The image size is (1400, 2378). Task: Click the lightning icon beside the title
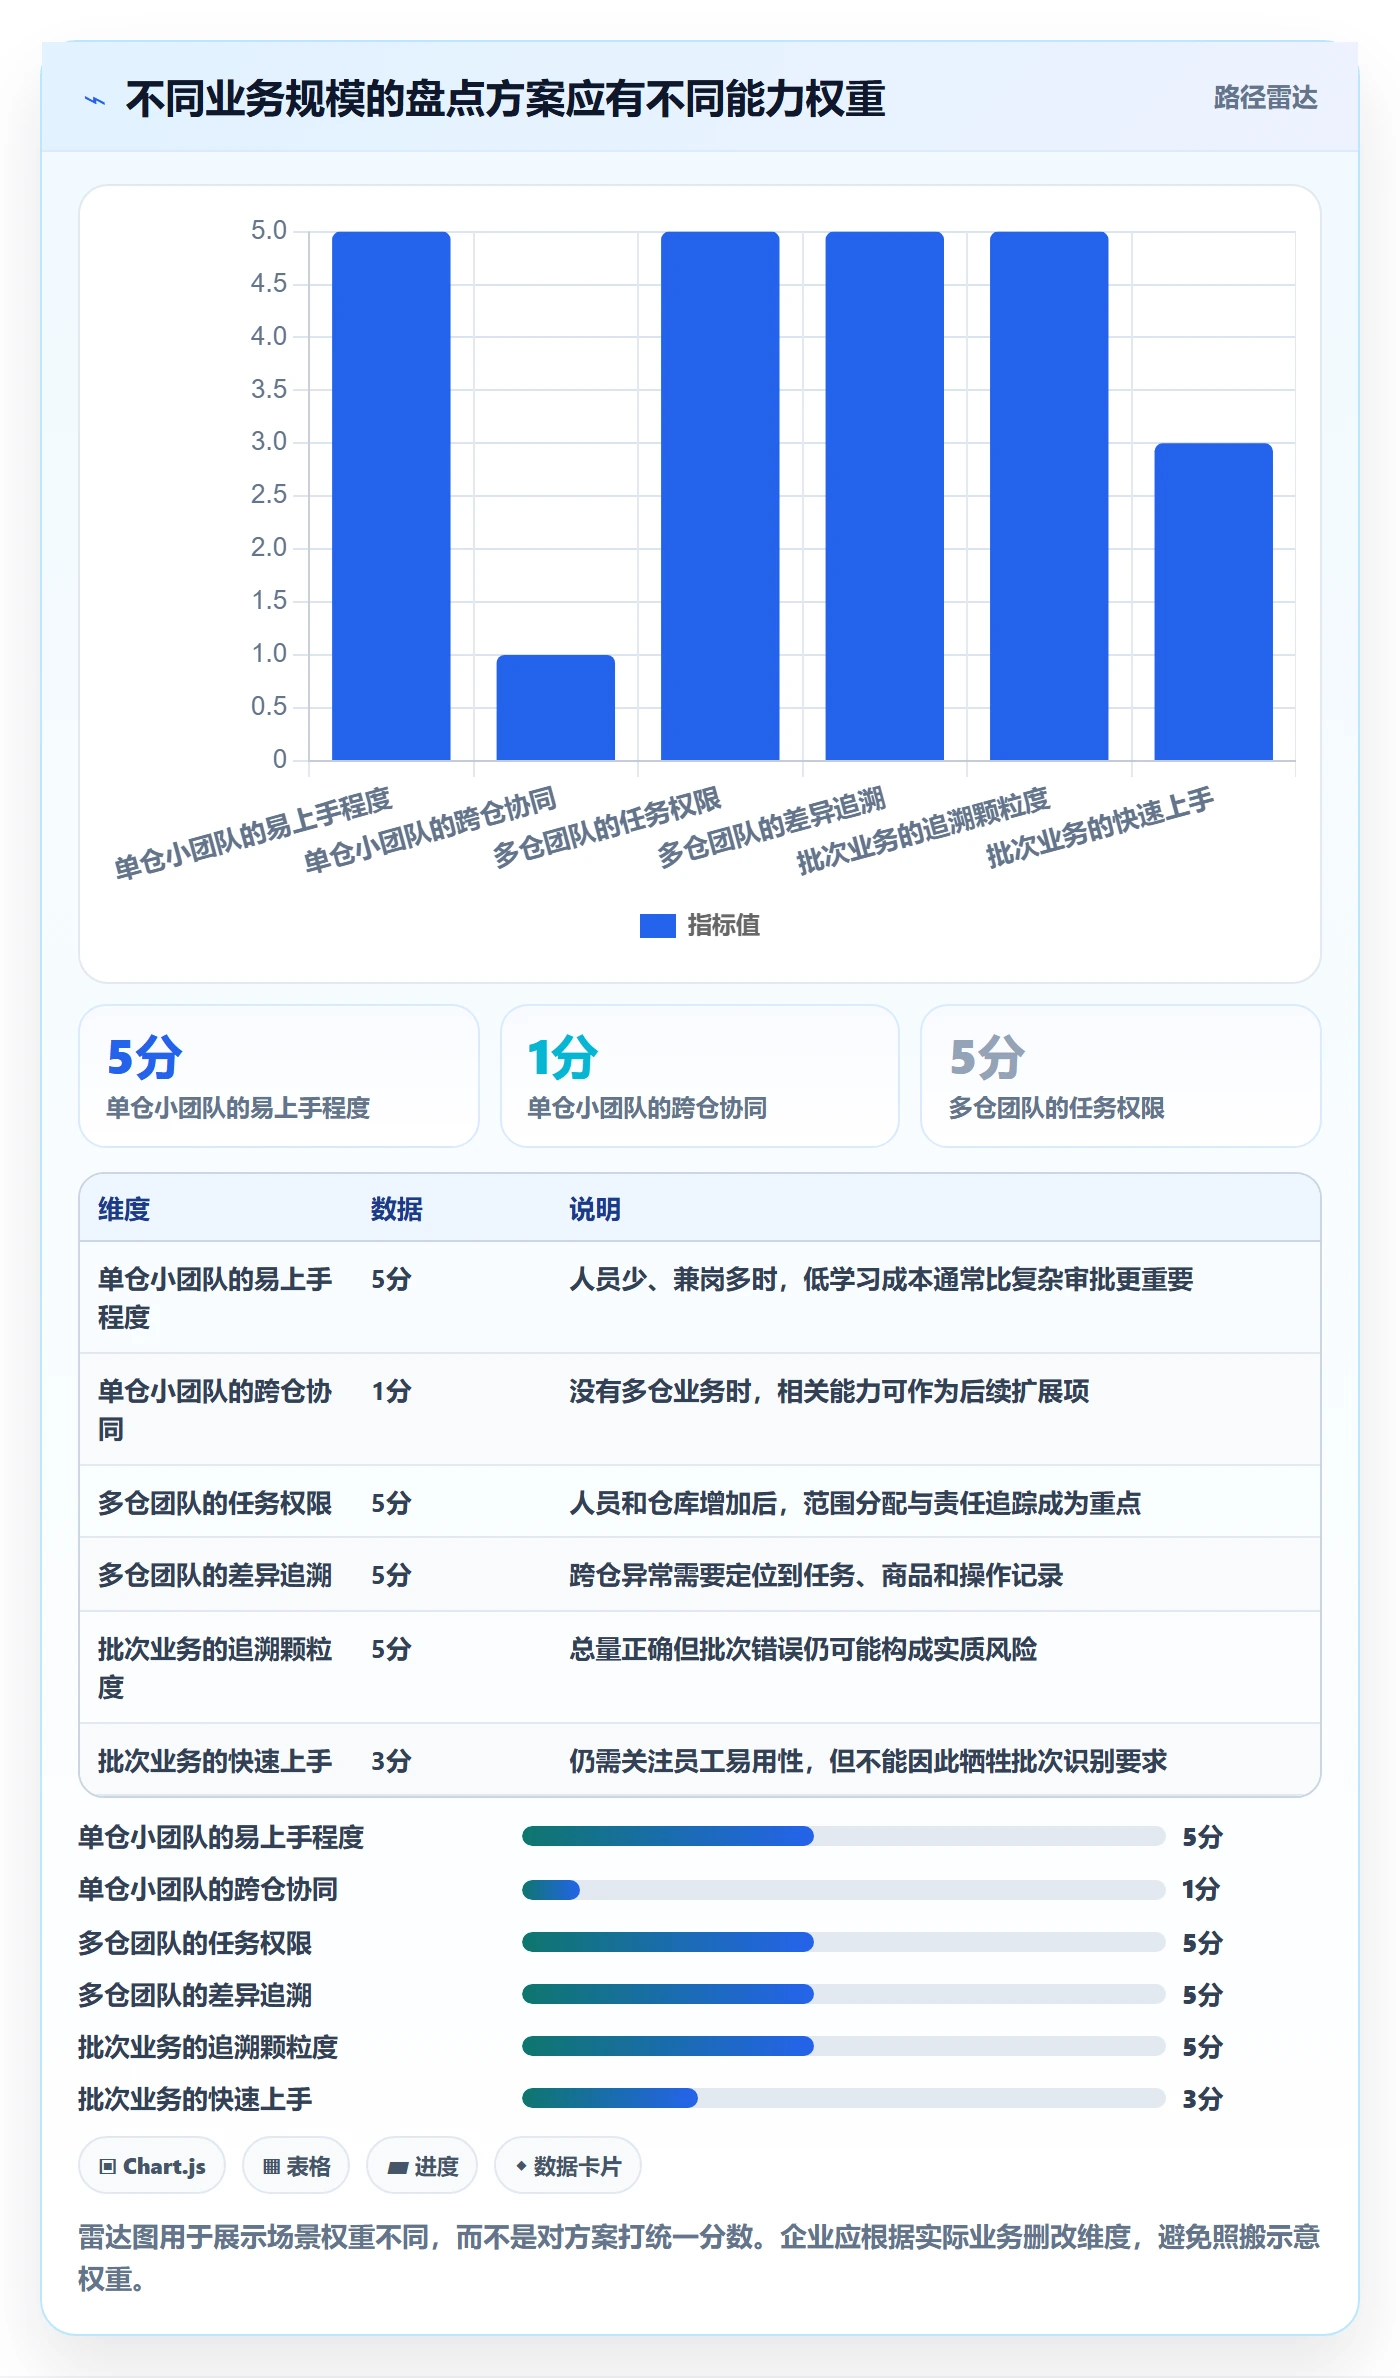coord(95,100)
